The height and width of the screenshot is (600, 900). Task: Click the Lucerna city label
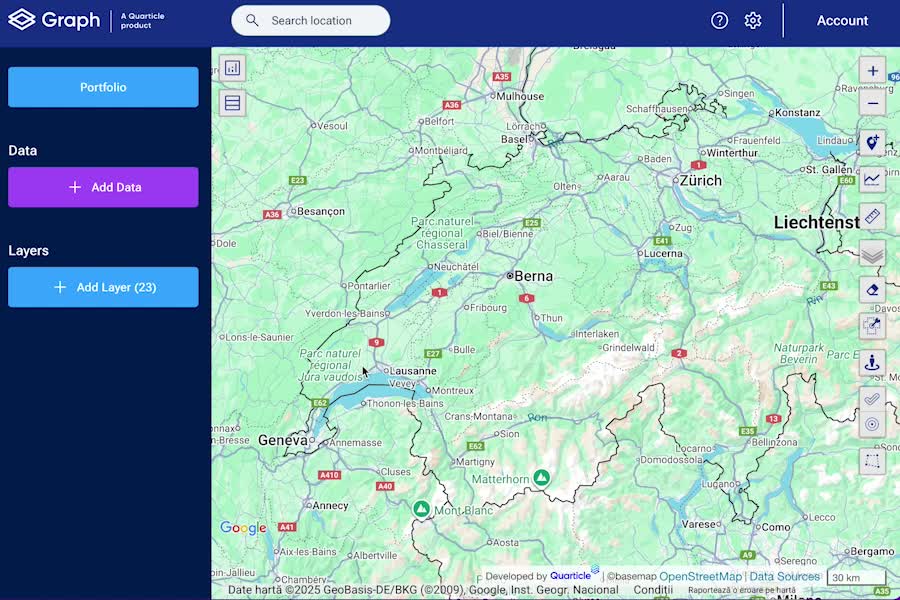664,253
